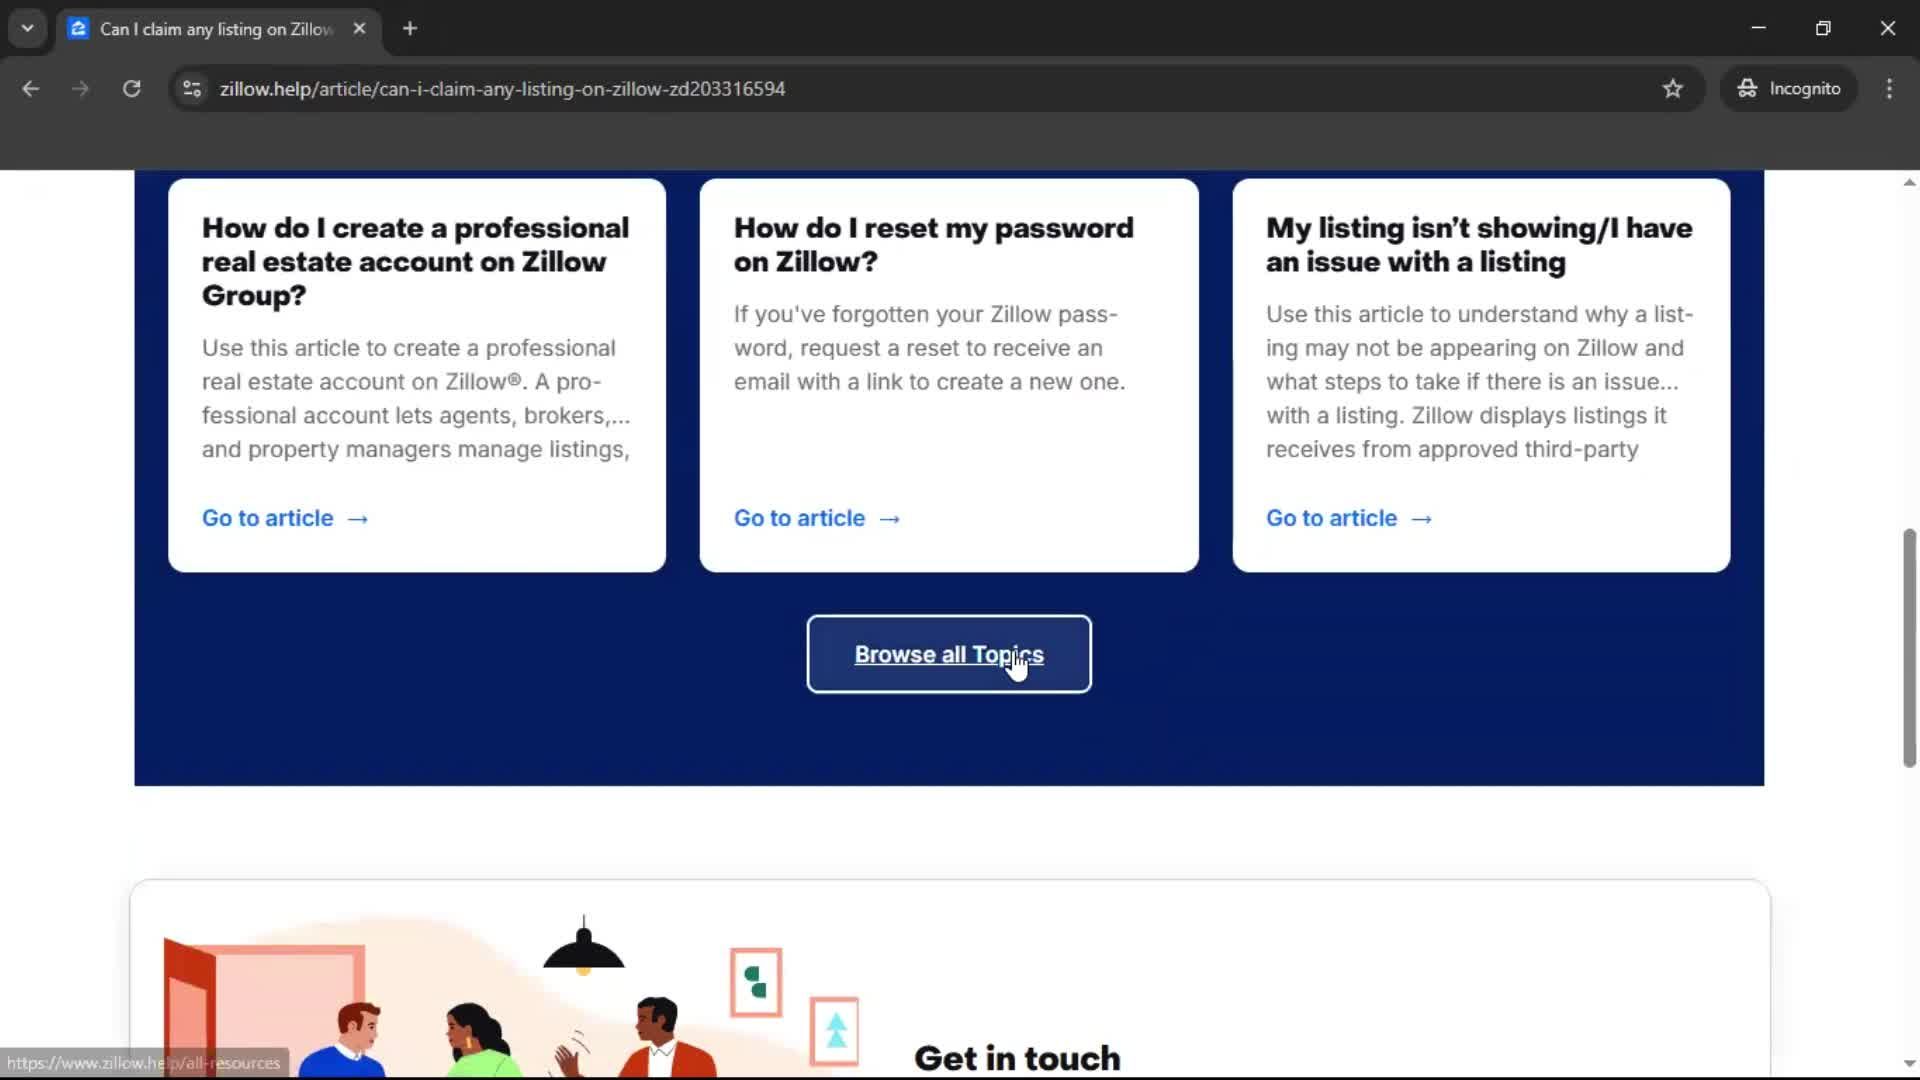
Task: Click Browse all Topics button
Action: coord(948,654)
